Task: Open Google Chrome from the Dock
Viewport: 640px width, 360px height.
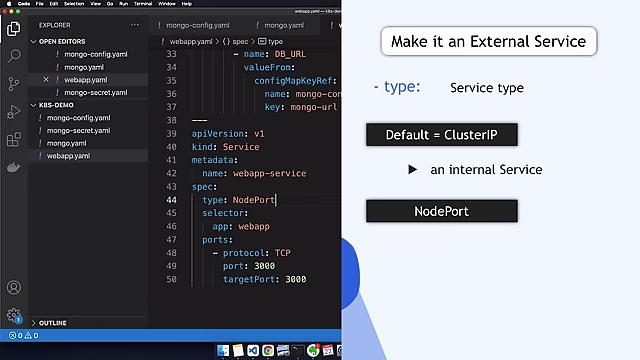Action: 268,350
